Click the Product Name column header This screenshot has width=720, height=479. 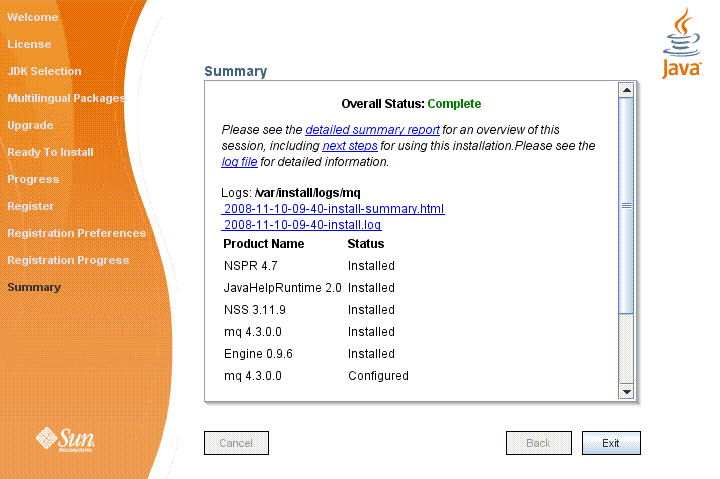264,244
